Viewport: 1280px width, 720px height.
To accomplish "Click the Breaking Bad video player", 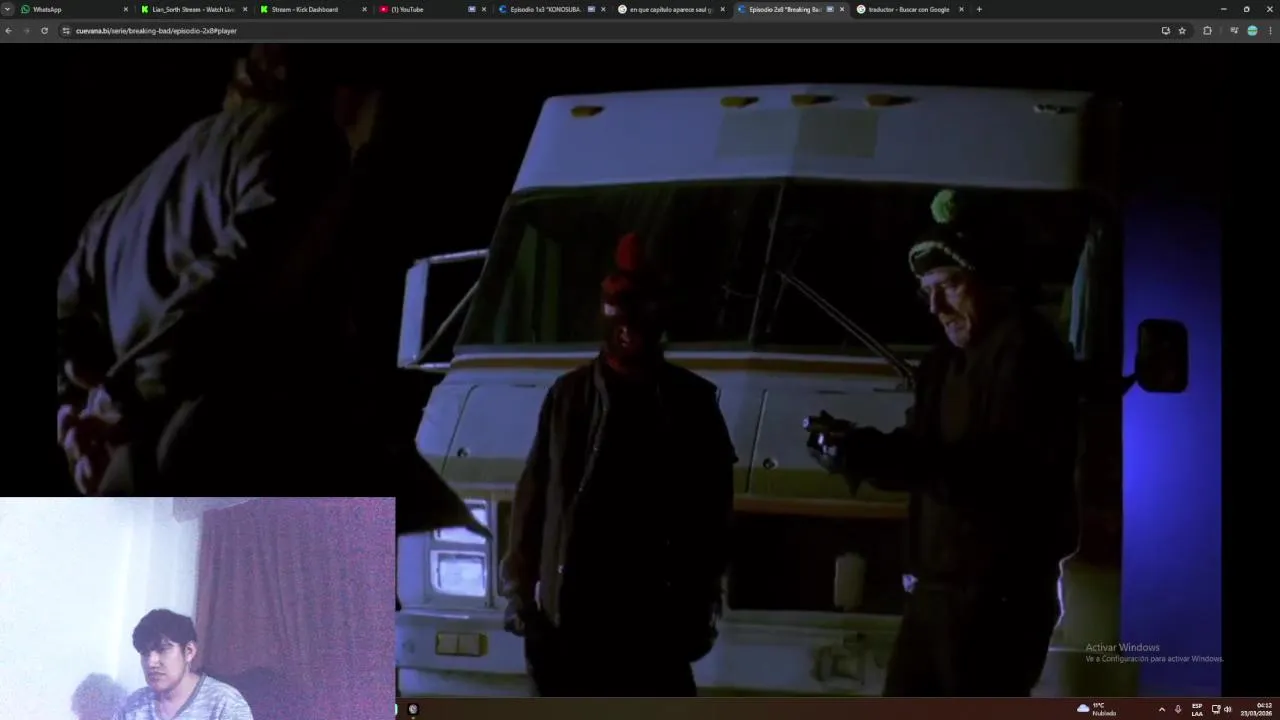I will click(640, 370).
